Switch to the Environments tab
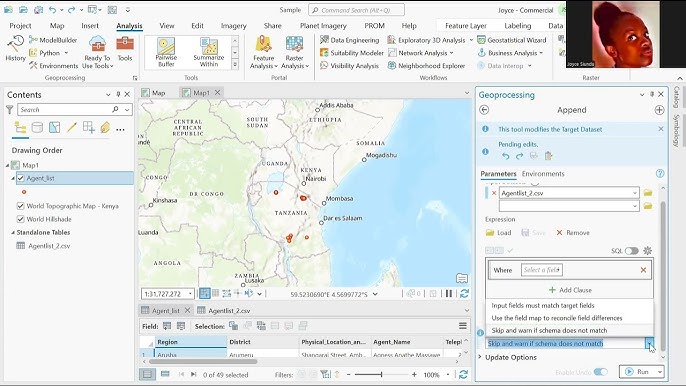Viewport: 686px width, 386px height. point(543,174)
